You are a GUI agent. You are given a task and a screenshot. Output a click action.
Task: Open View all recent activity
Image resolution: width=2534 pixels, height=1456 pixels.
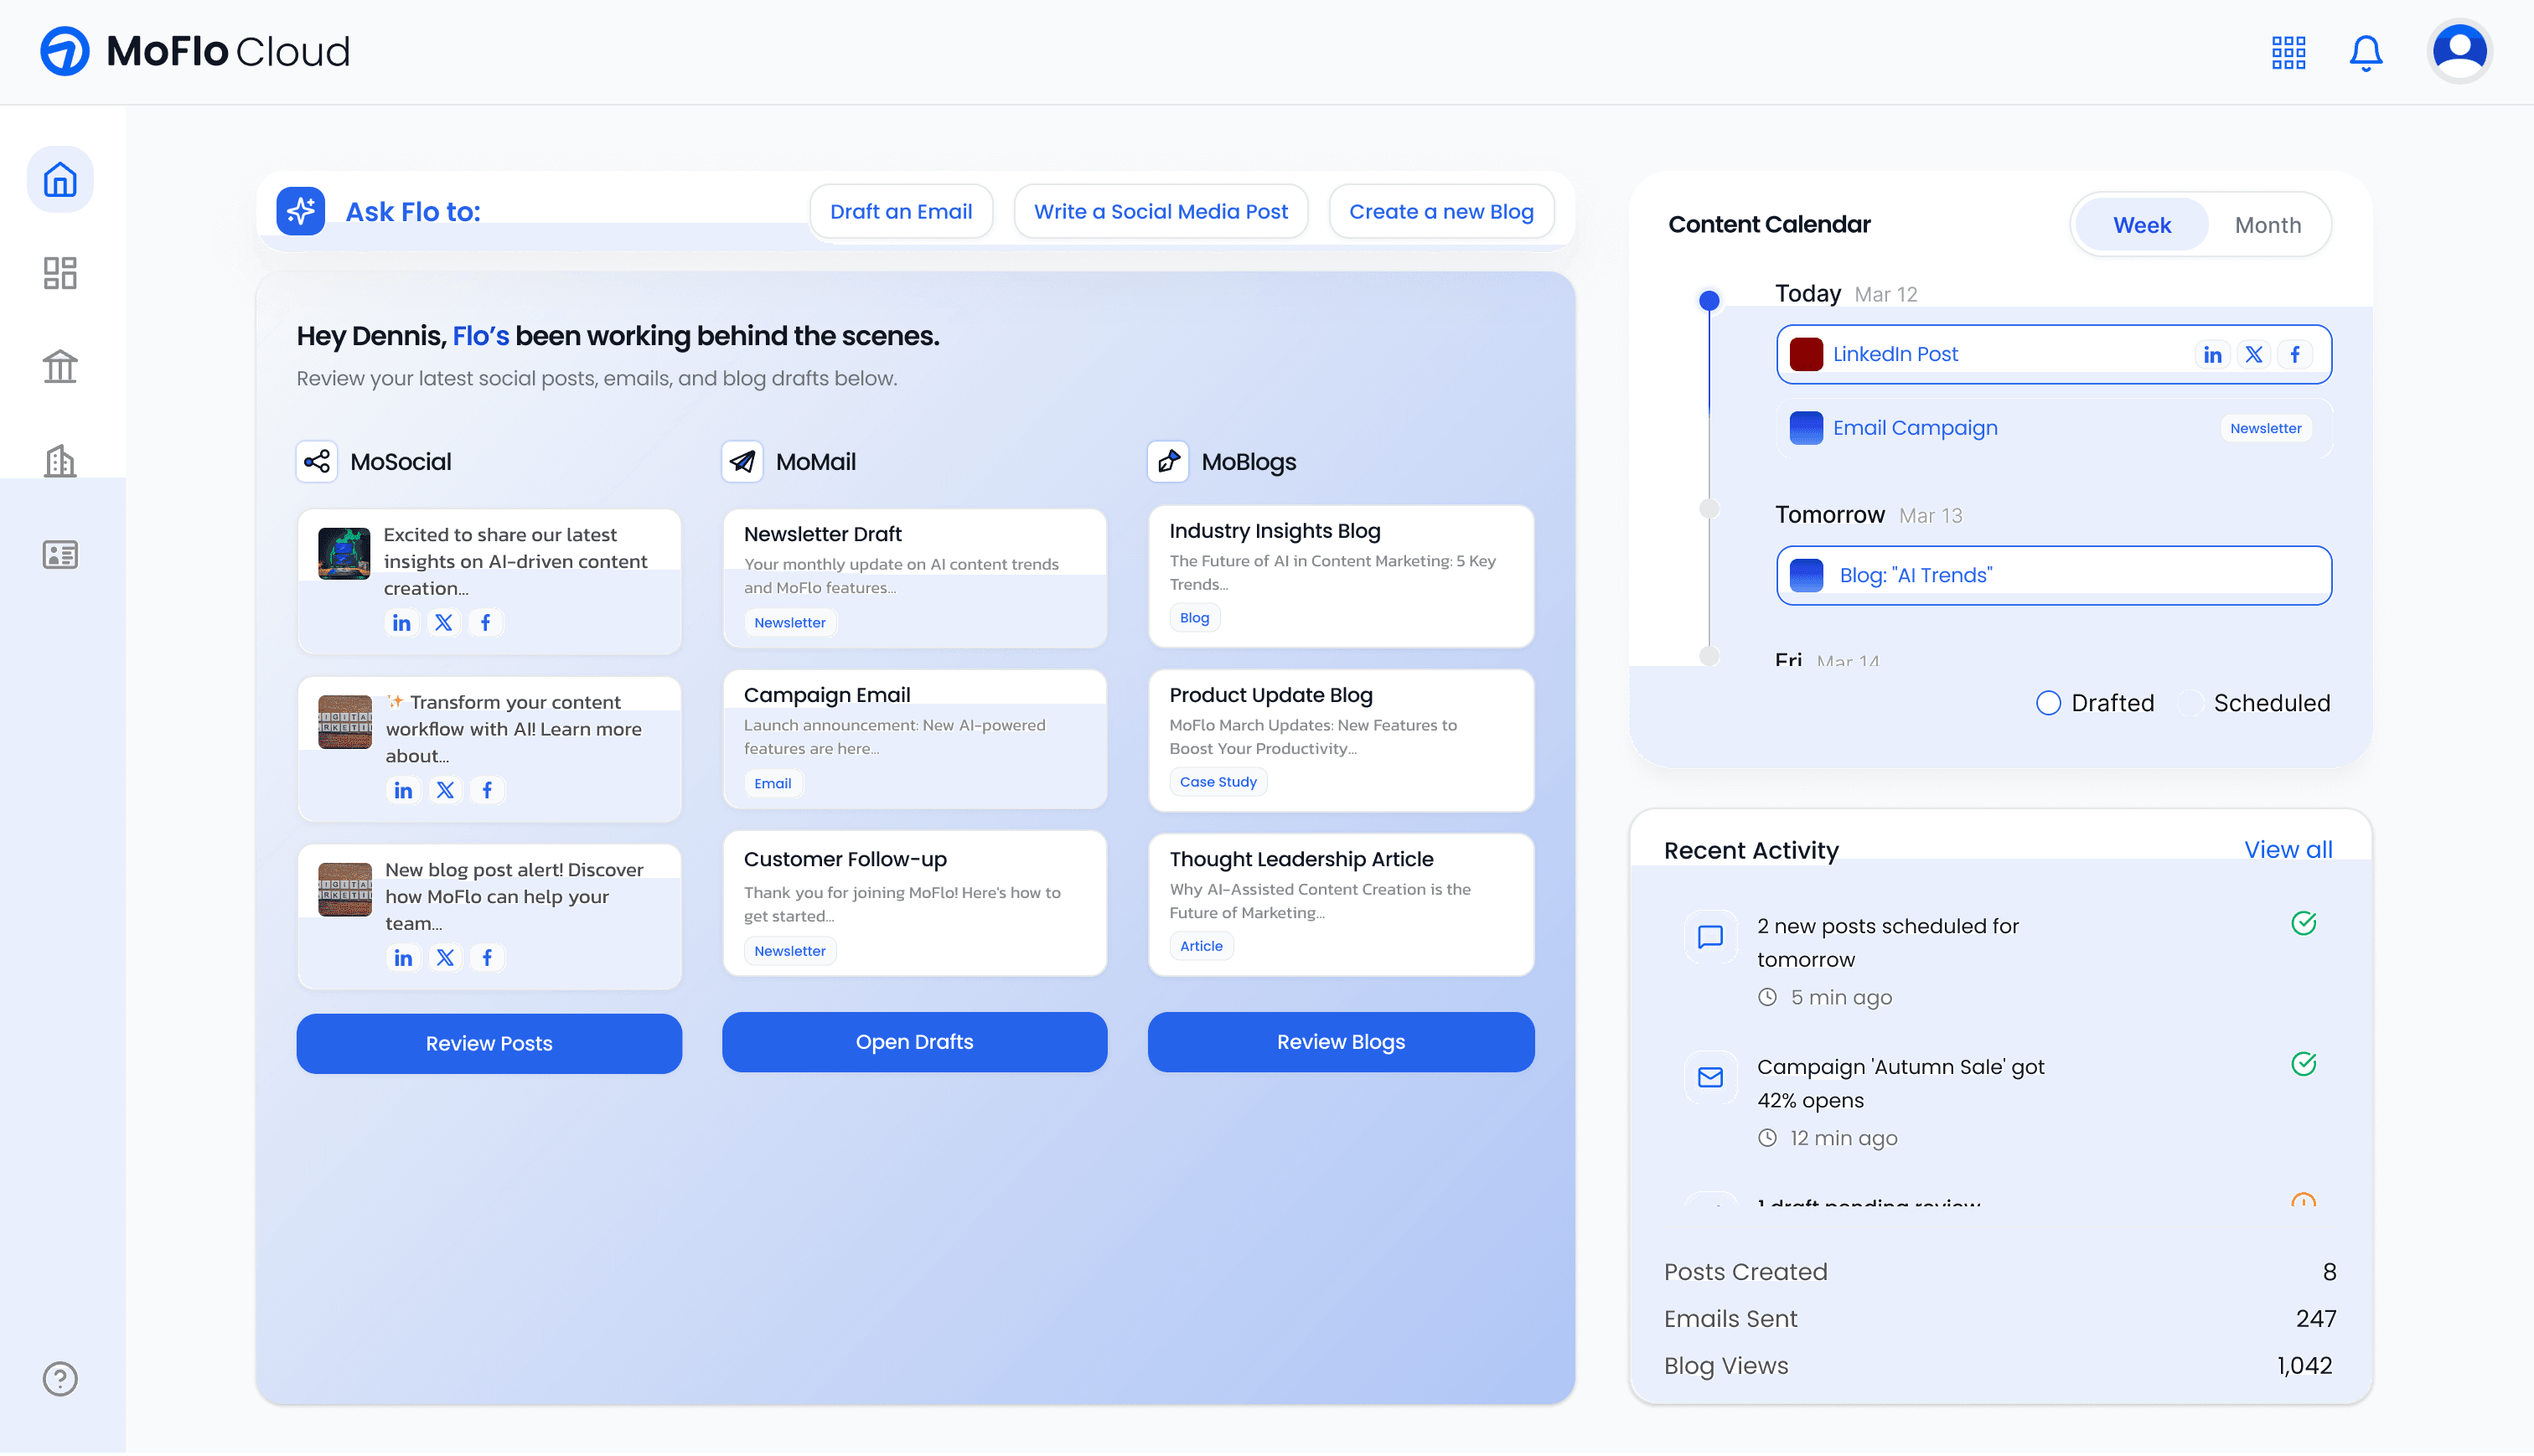tap(2288, 849)
